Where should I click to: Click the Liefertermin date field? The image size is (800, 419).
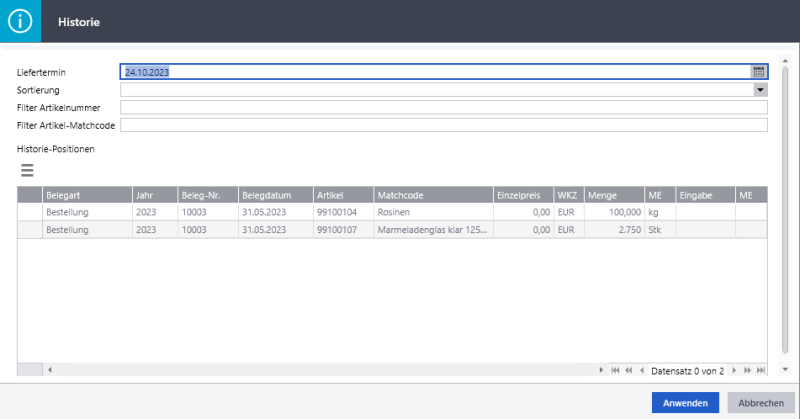point(436,72)
